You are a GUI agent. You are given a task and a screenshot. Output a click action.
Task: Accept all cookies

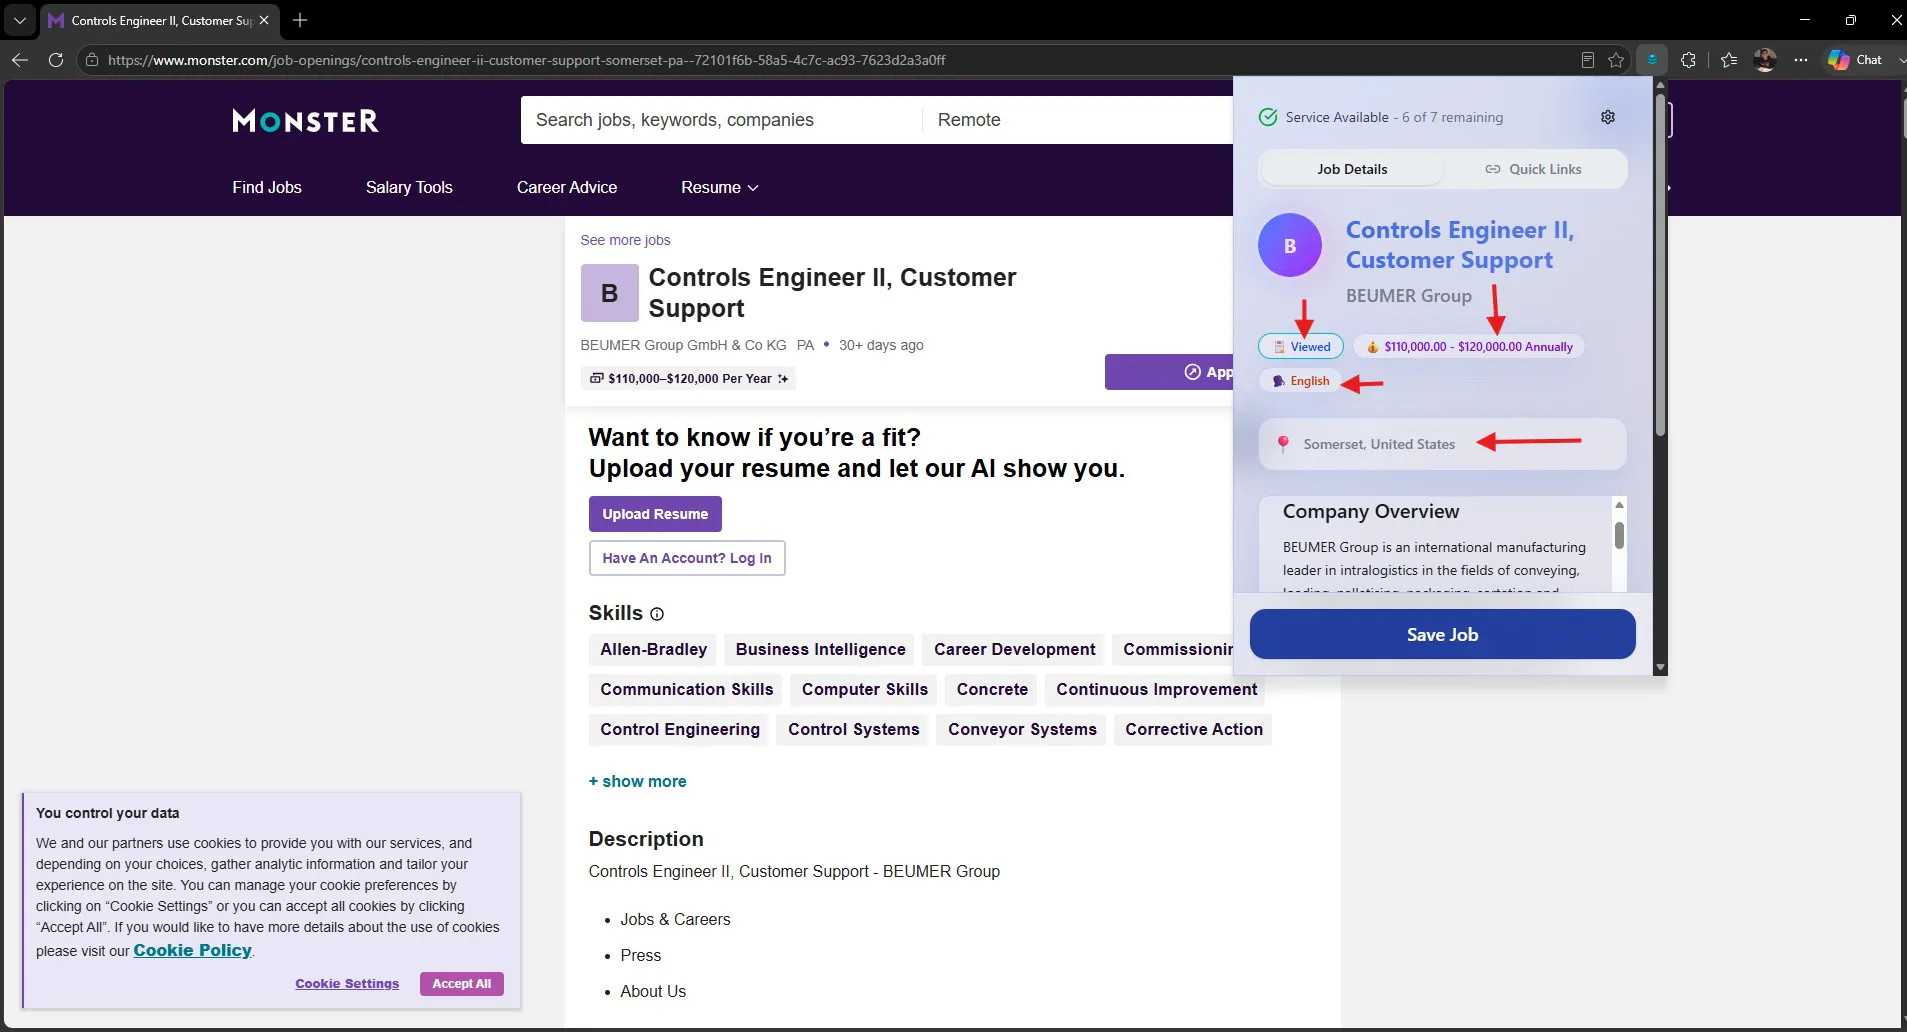click(x=462, y=984)
